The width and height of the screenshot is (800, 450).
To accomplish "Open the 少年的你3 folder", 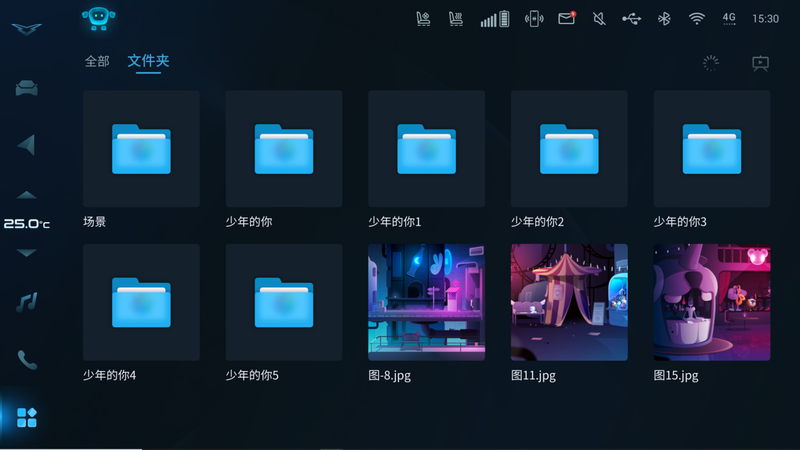I will (712, 149).
